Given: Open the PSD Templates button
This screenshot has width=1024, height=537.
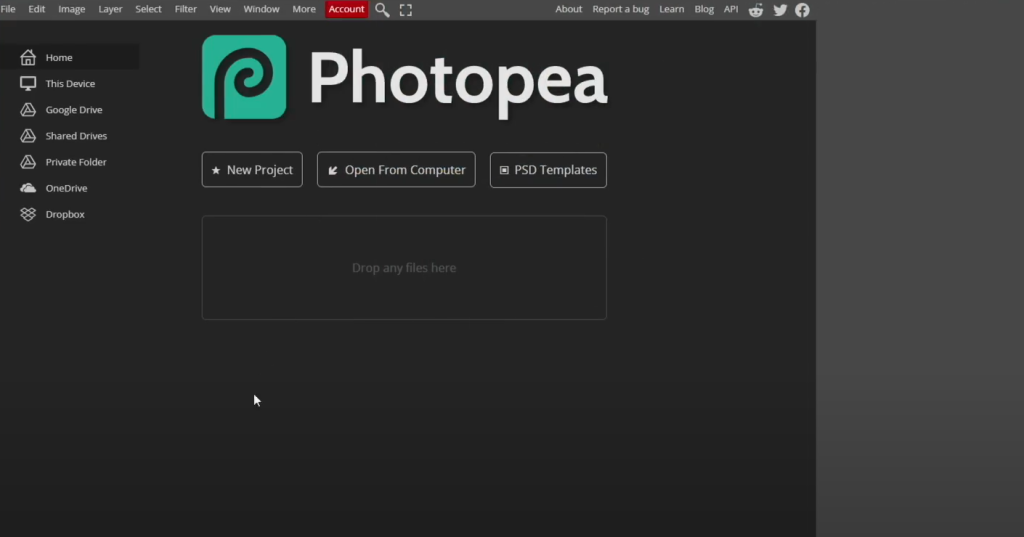Looking at the screenshot, I should point(548,170).
